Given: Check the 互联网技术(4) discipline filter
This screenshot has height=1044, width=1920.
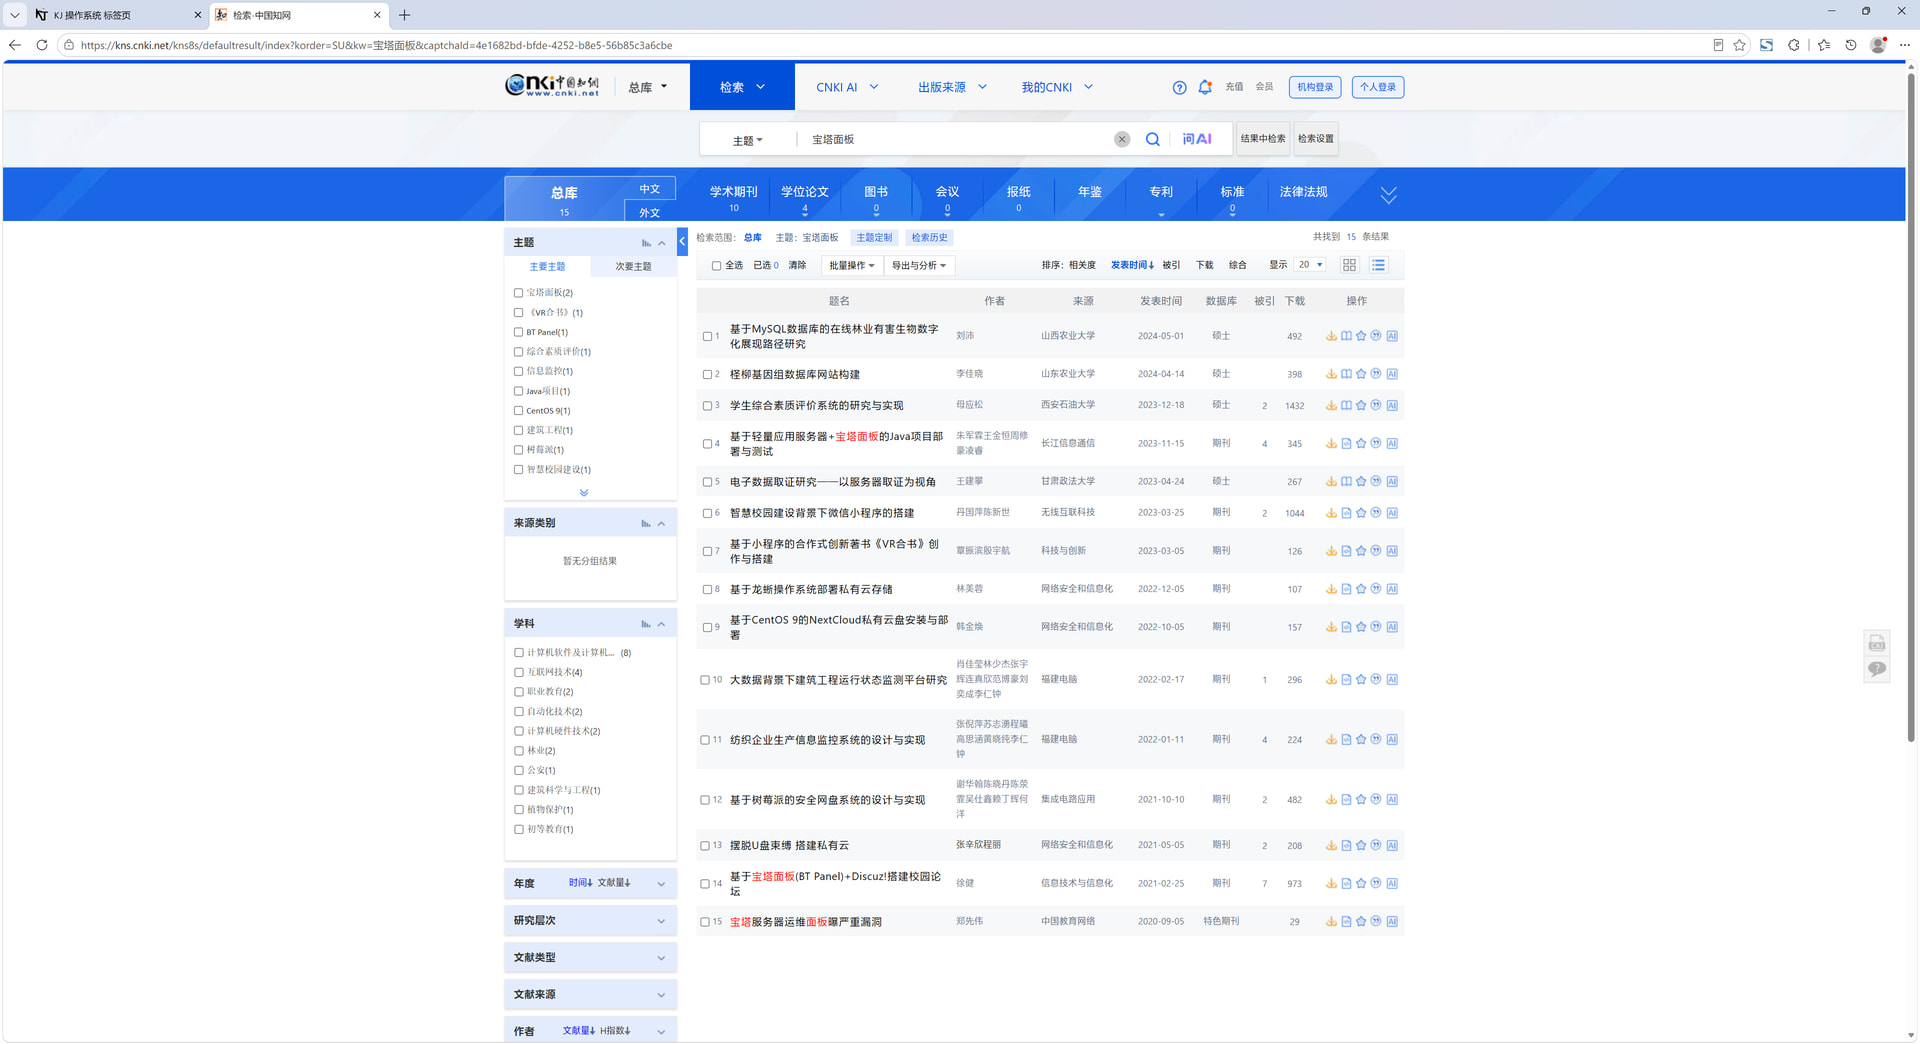Looking at the screenshot, I should [x=518, y=672].
